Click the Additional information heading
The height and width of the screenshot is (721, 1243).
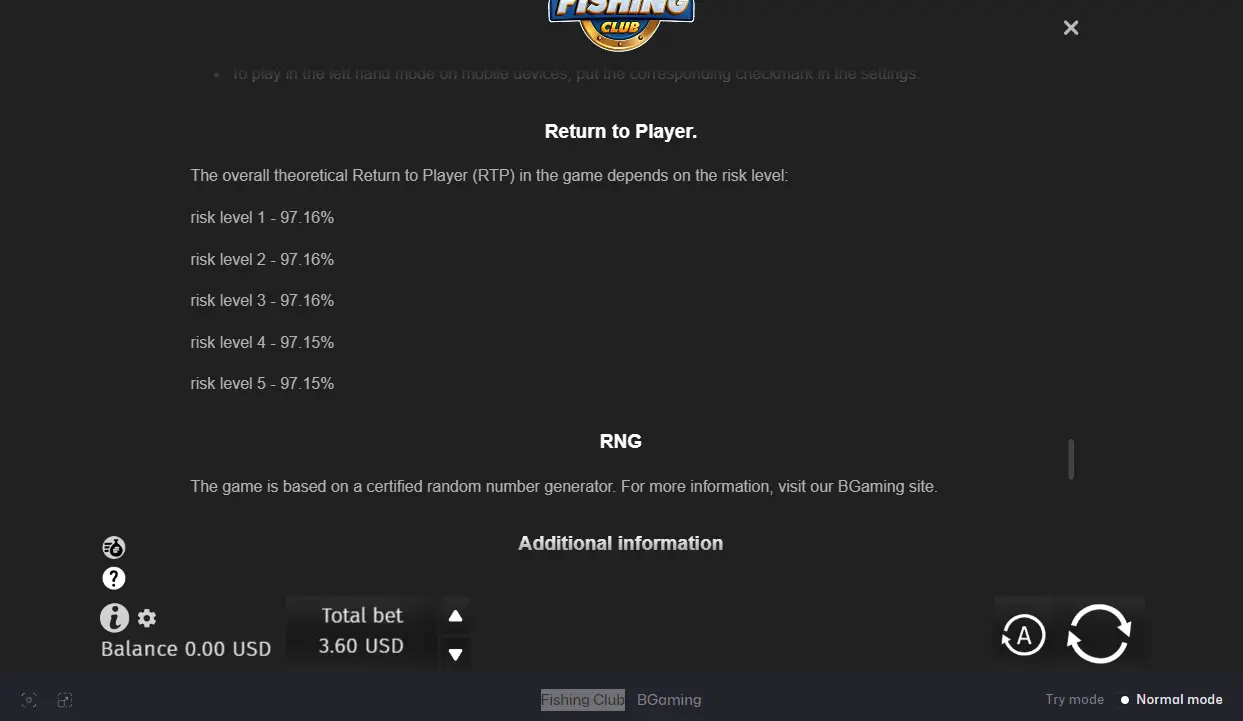[620, 543]
